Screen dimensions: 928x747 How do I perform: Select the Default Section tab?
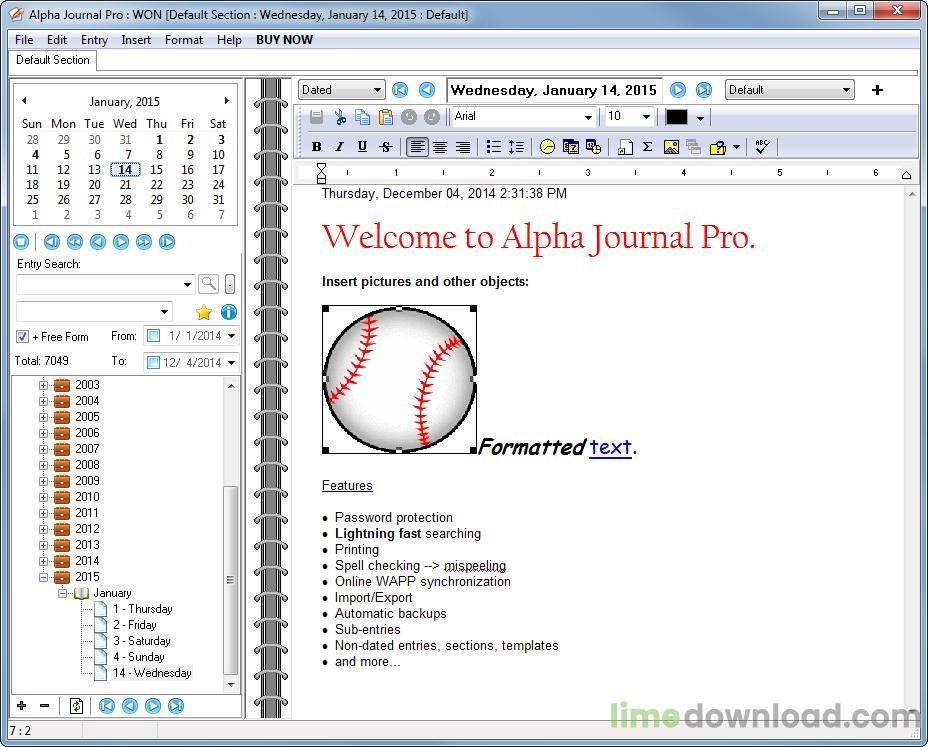pyautogui.click(x=53, y=60)
